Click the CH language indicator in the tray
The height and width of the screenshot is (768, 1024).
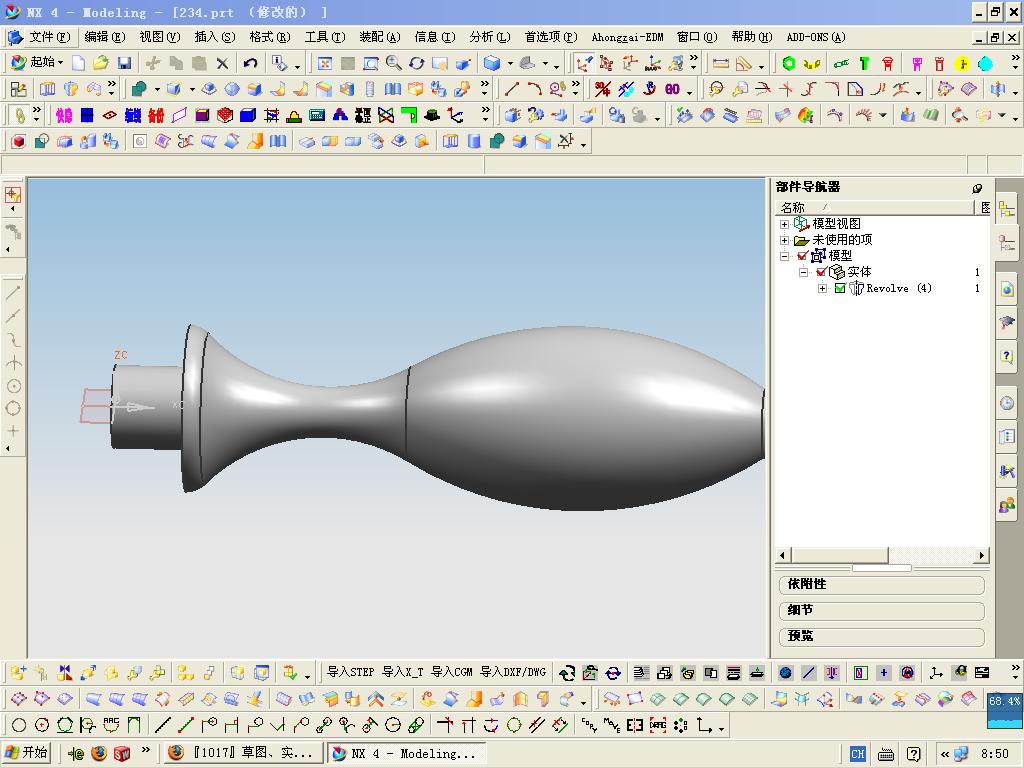pyautogui.click(x=857, y=754)
